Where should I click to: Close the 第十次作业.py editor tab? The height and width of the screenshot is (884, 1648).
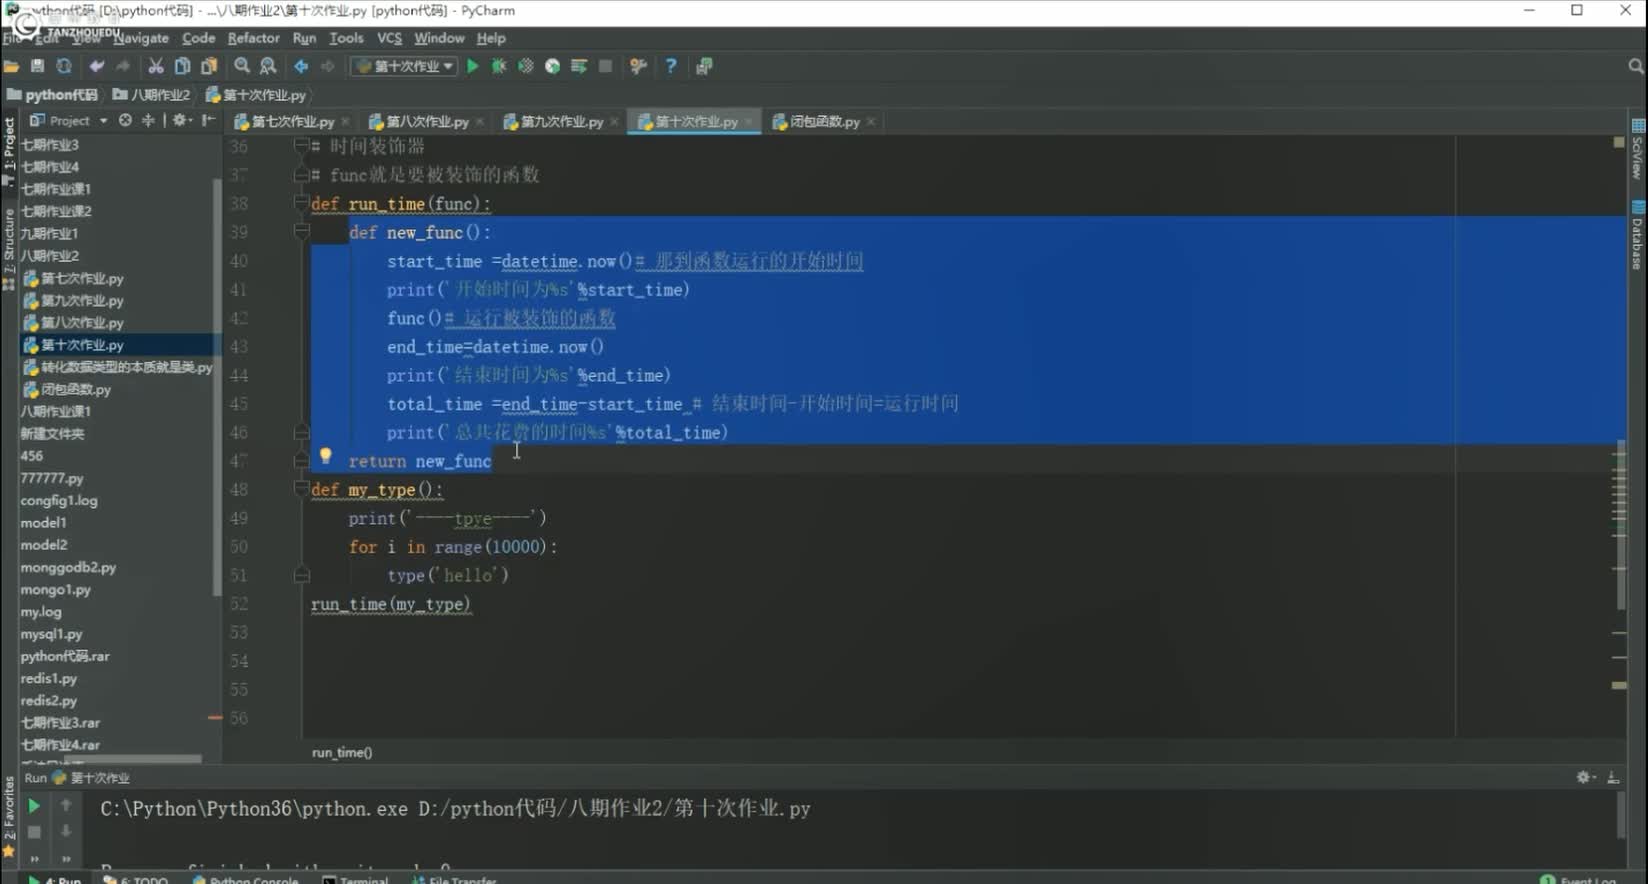click(748, 122)
